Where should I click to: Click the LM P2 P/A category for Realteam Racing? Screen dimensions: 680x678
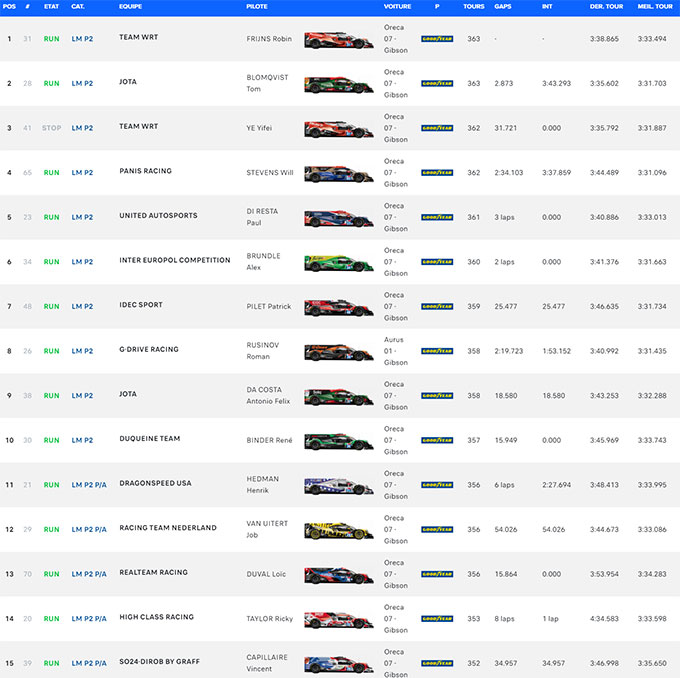pyautogui.click(x=89, y=573)
